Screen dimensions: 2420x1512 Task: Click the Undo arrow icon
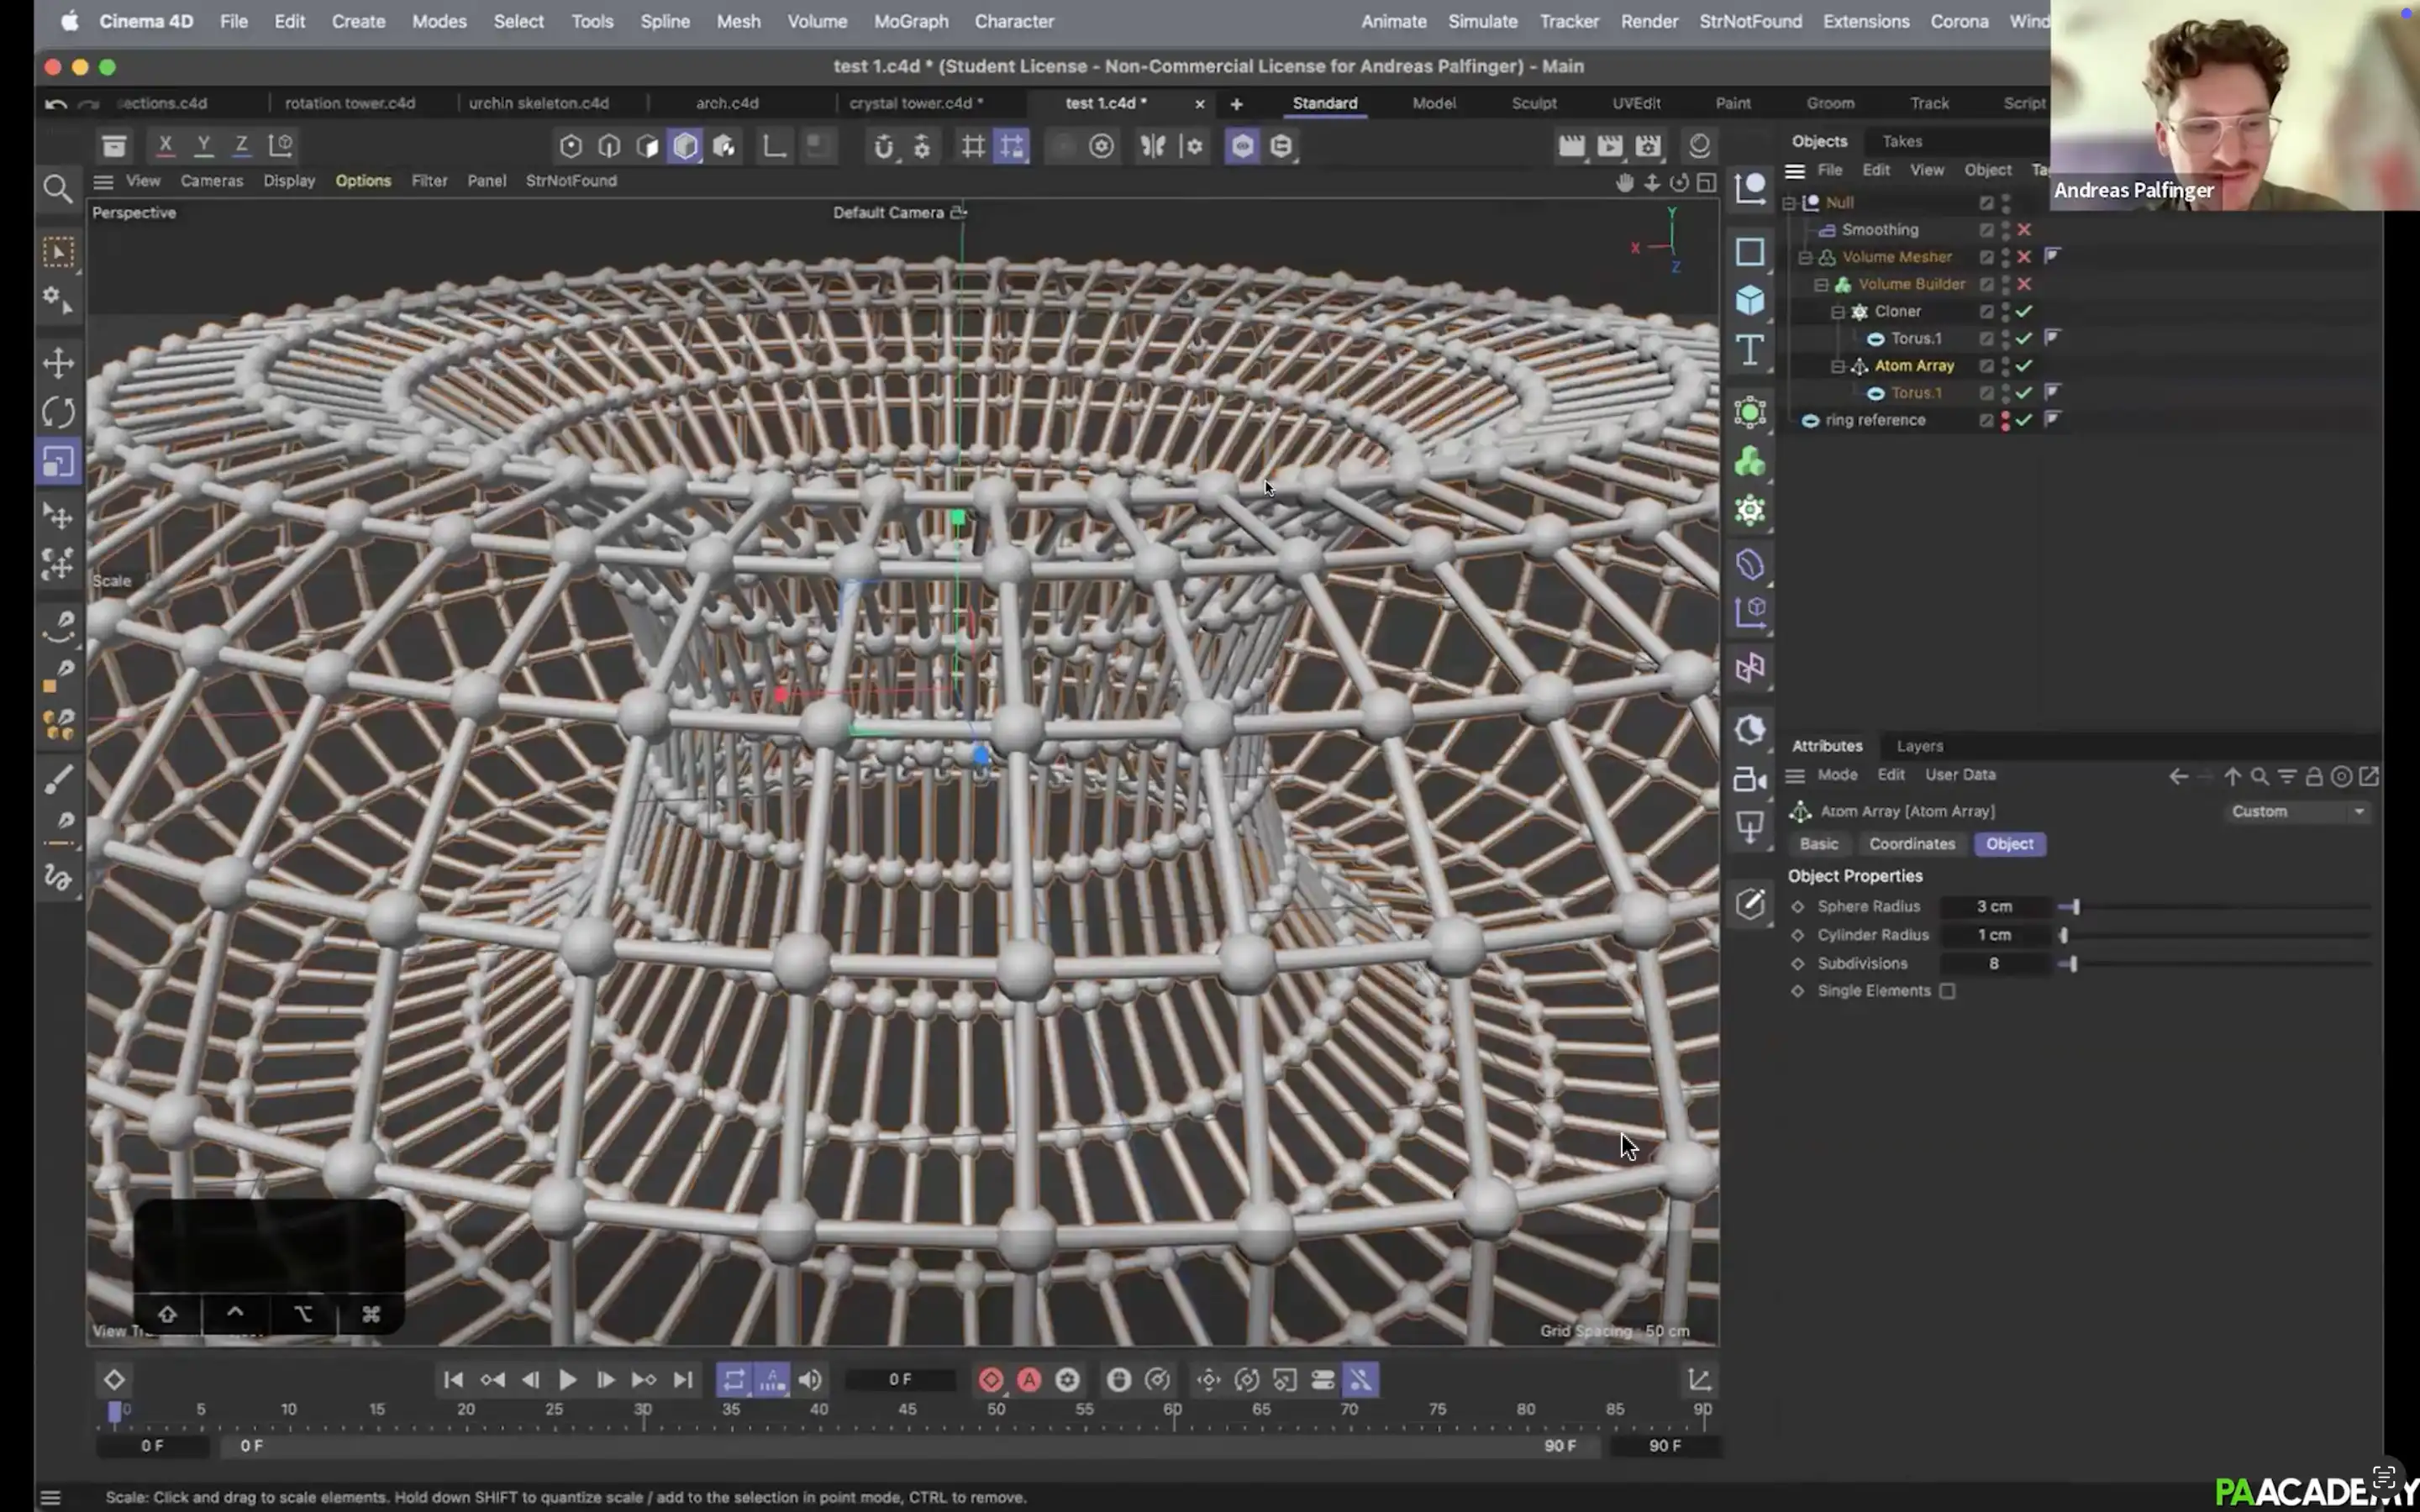[x=56, y=103]
